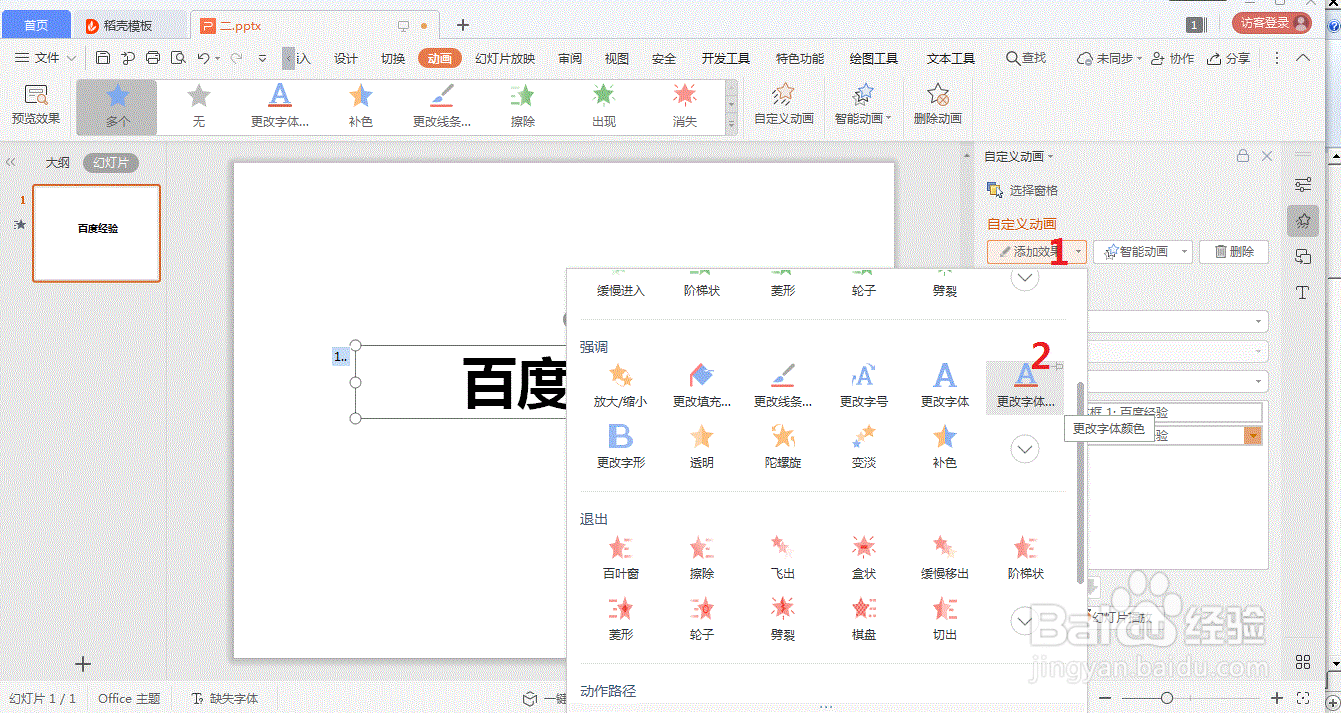Image resolution: width=1341 pixels, height=713 pixels.
Task: Open Custom Animation (自定义动画) from the ribbon
Action: (x=784, y=105)
